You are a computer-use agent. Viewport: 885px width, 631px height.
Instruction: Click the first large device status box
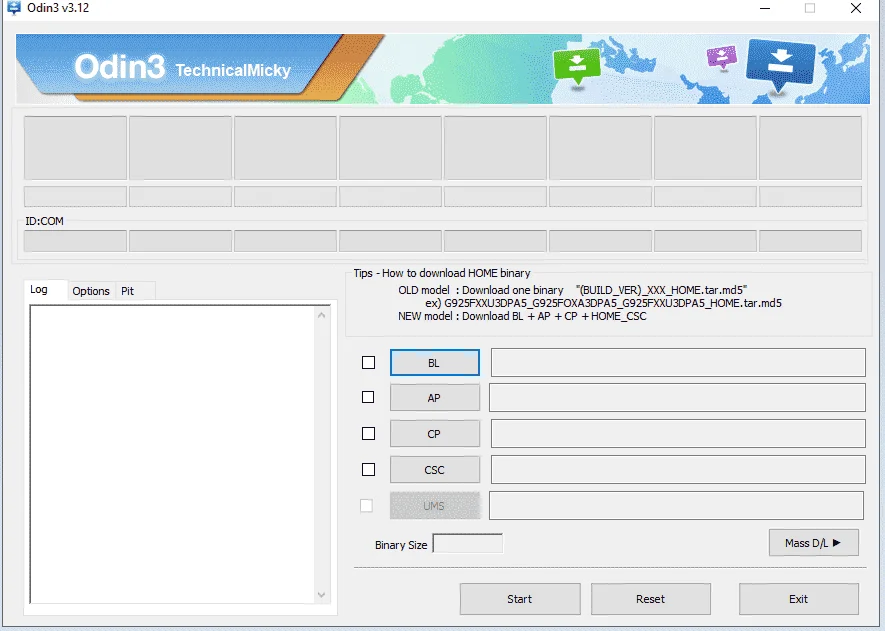[x=75, y=148]
